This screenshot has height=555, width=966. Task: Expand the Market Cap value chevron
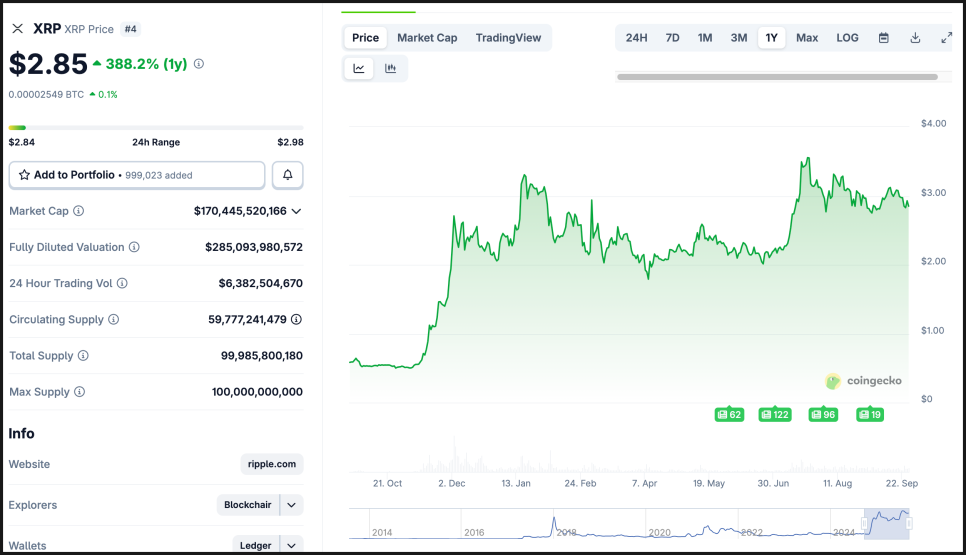[x=296, y=211]
